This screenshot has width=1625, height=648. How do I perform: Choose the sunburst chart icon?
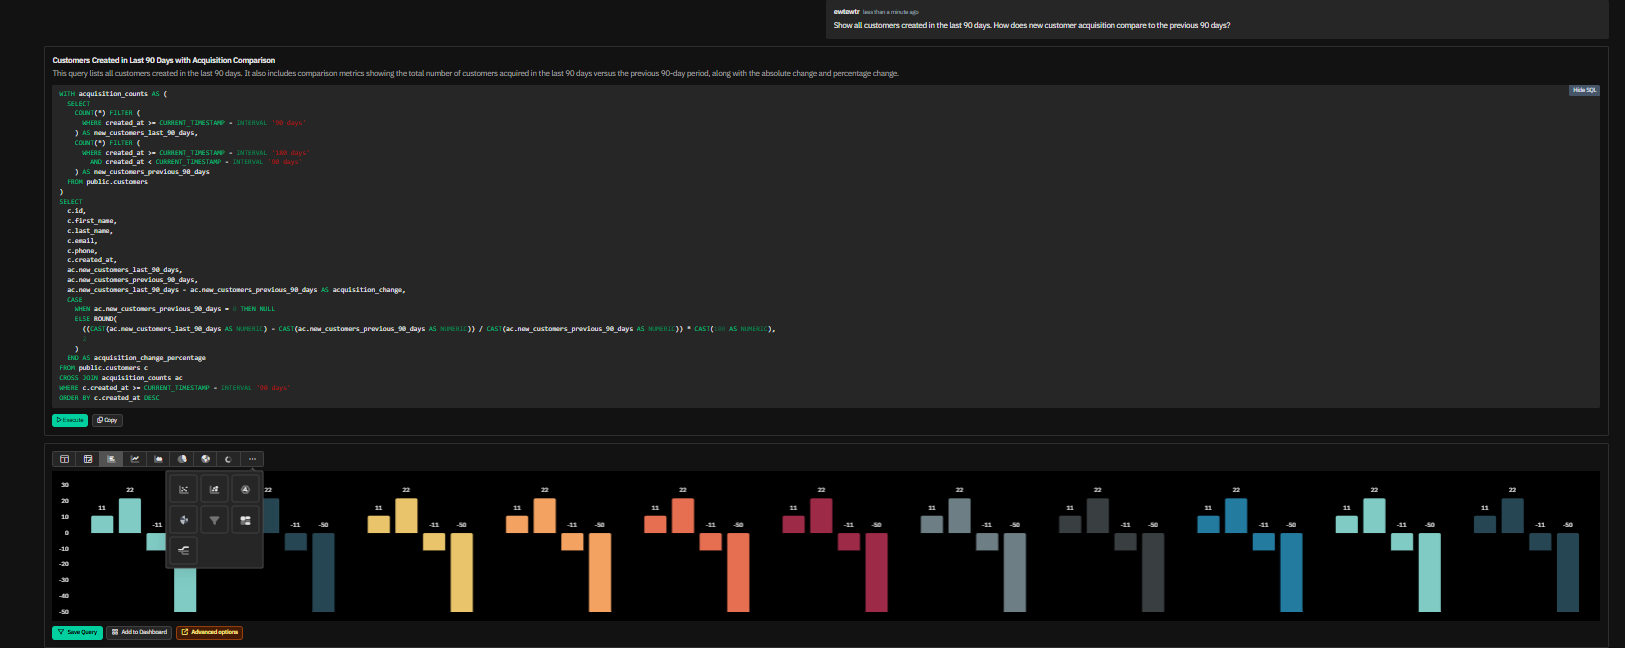click(x=205, y=459)
